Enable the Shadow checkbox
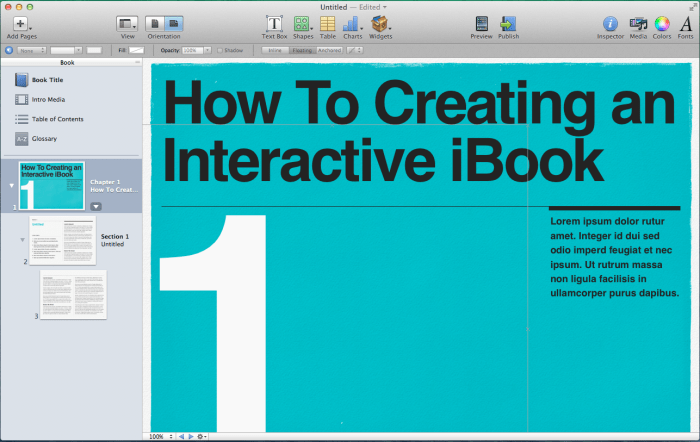Image resolution: width=700 pixels, height=442 pixels. 221,50
